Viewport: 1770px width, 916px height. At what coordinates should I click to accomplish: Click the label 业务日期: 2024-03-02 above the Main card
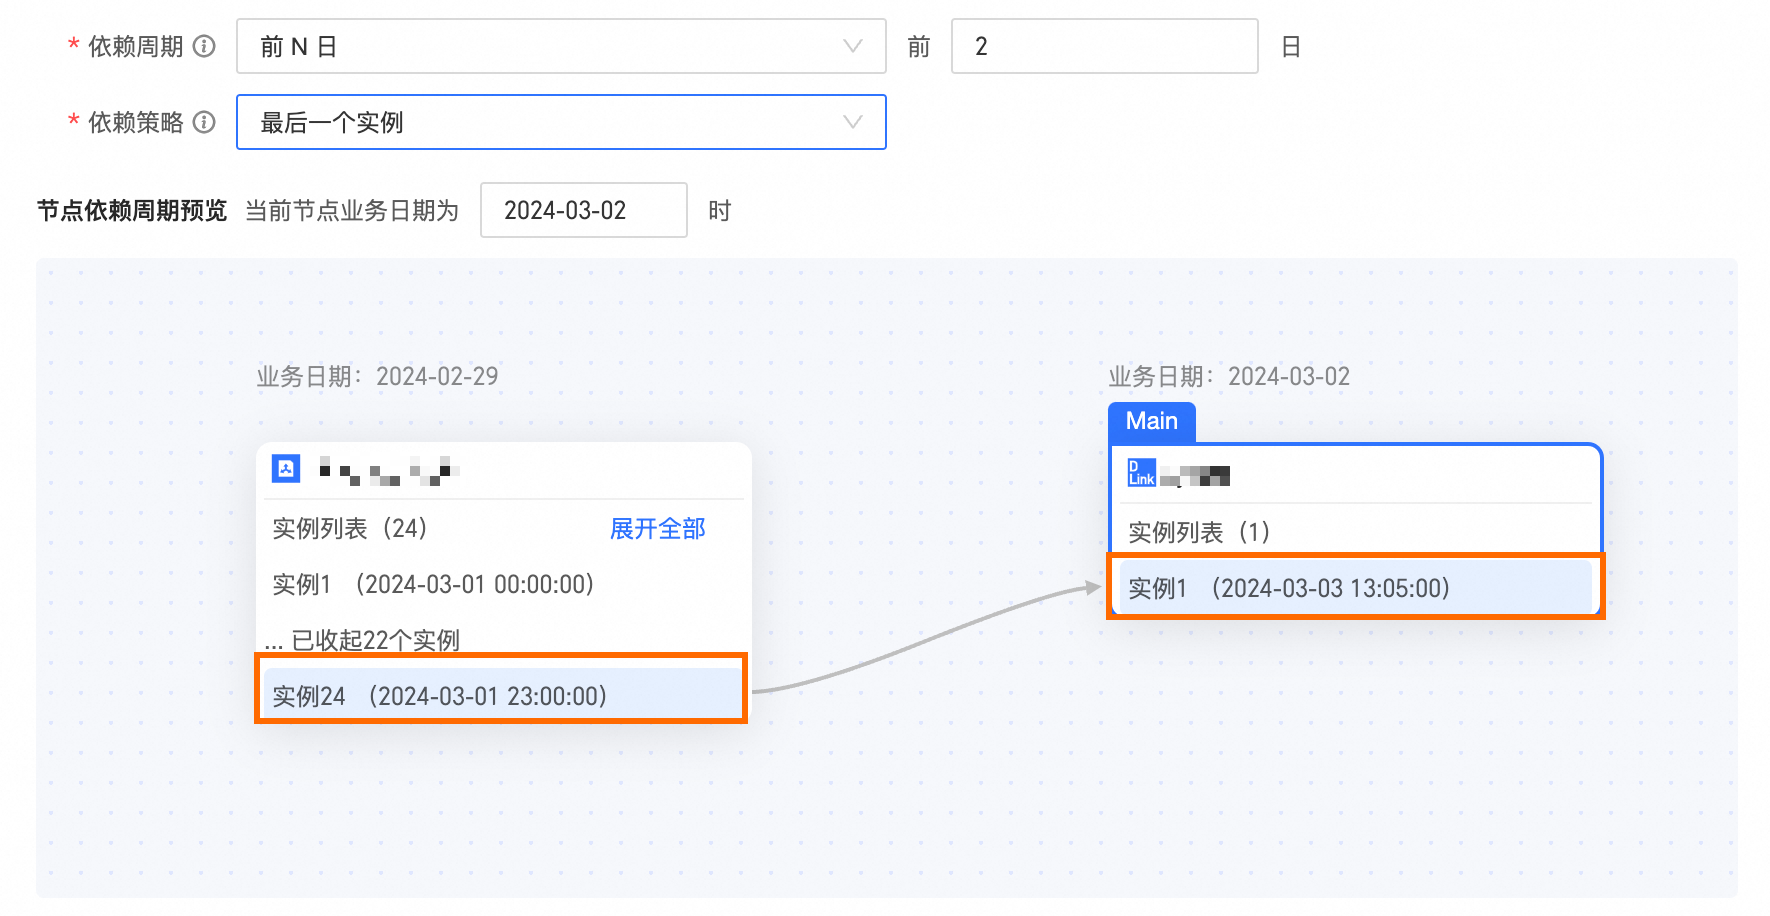point(1229,376)
